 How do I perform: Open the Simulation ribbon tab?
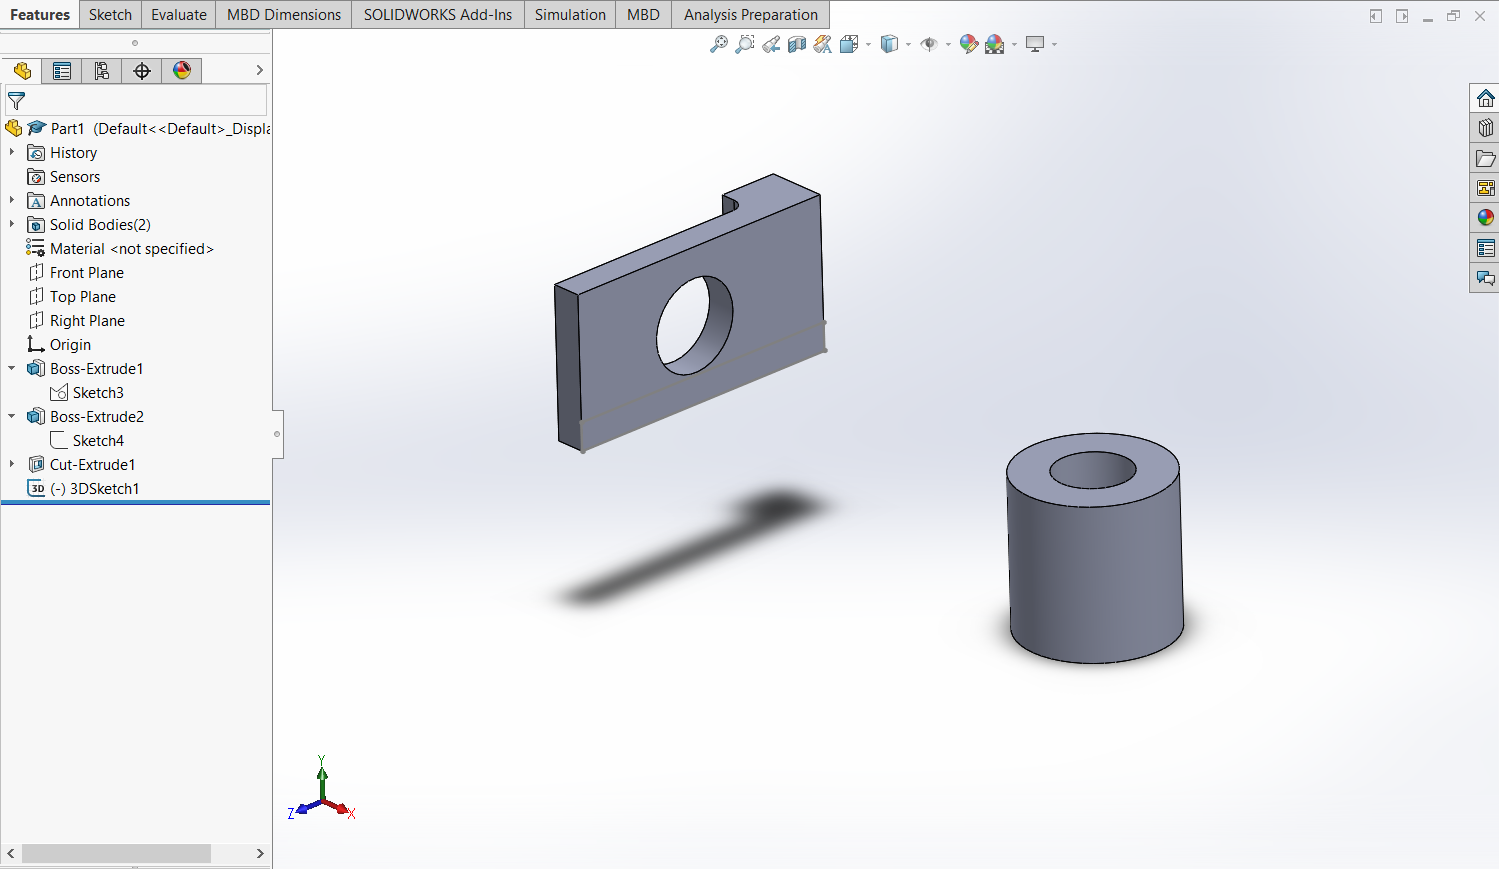(569, 14)
